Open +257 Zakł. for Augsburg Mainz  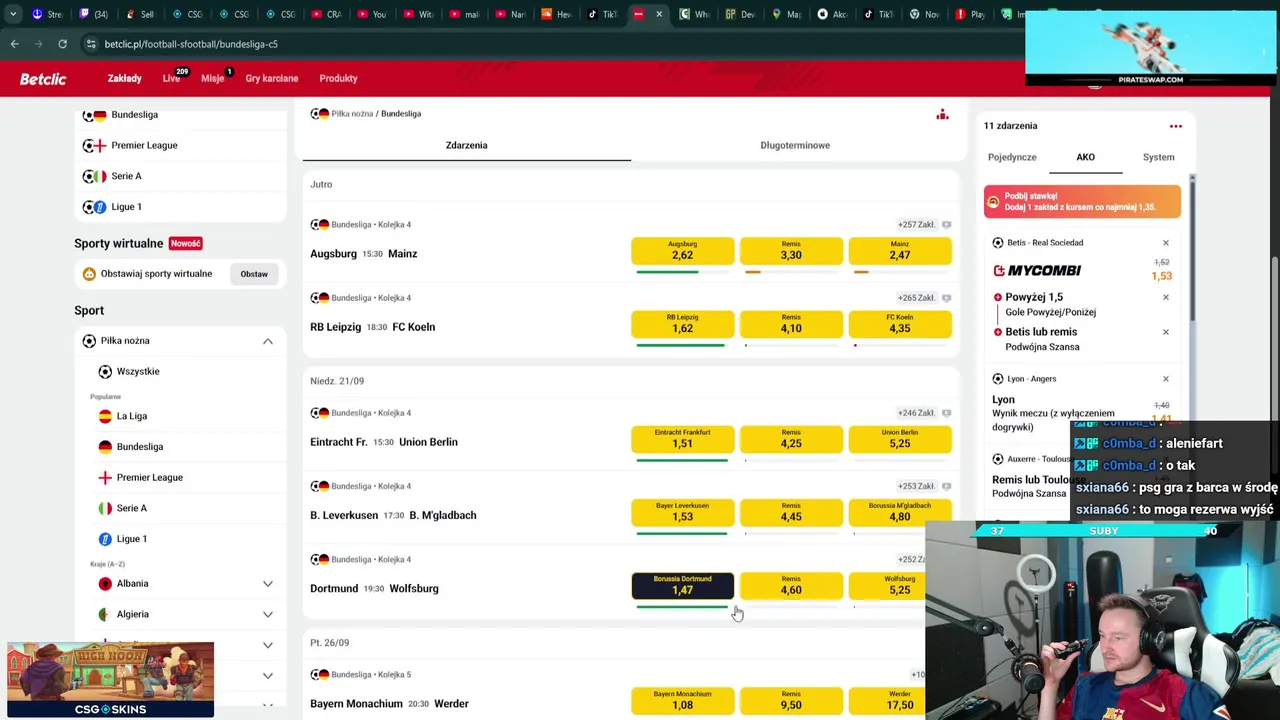tap(916, 225)
